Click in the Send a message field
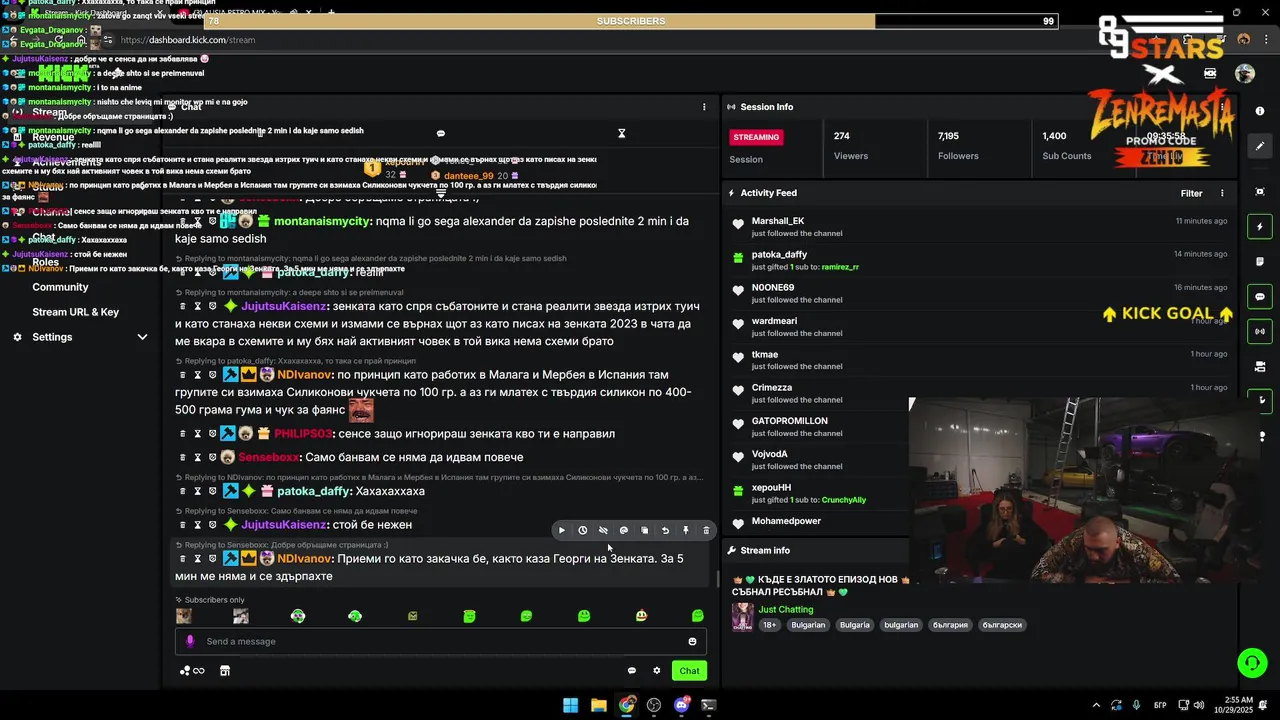The width and height of the screenshot is (1280, 720). tap(440, 642)
